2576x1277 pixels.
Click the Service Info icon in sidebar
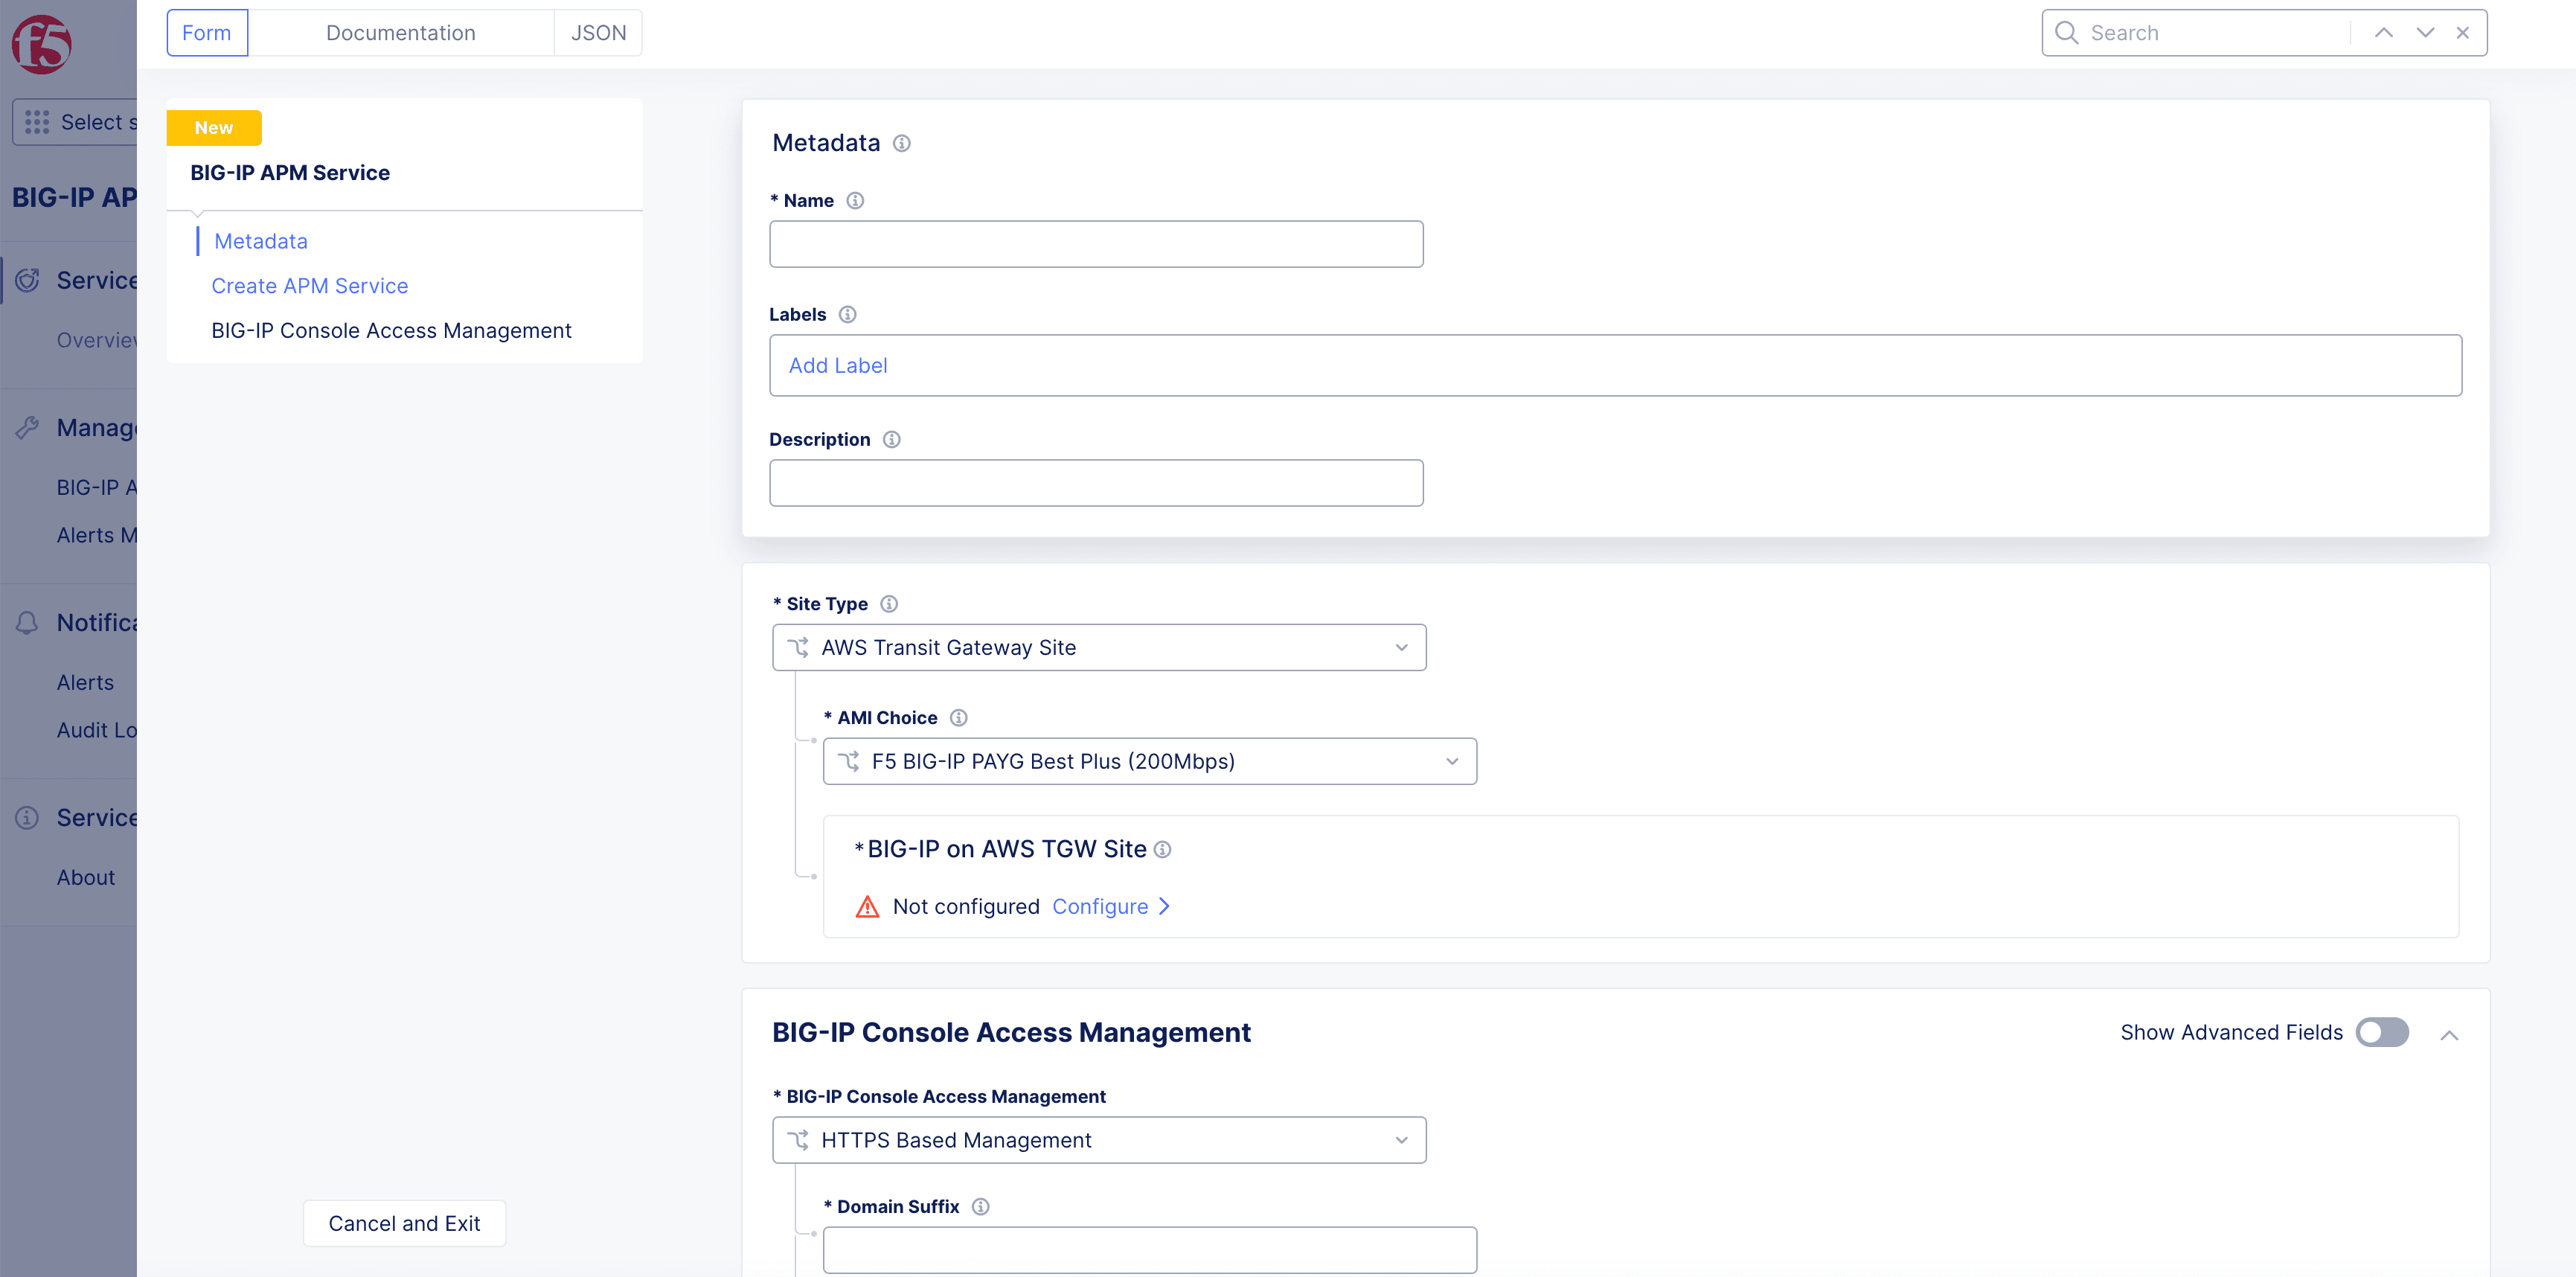click(x=28, y=818)
